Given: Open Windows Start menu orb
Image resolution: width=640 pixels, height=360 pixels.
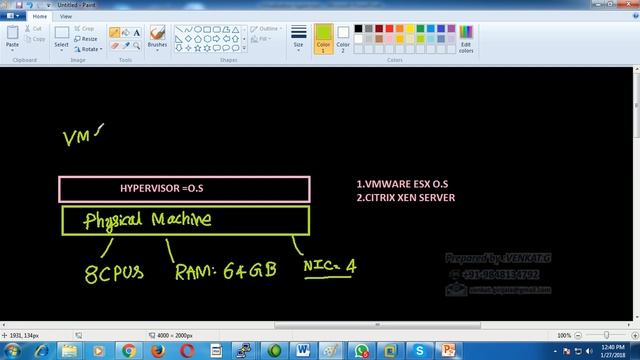Looking at the screenshot, I should coord(12,351).
